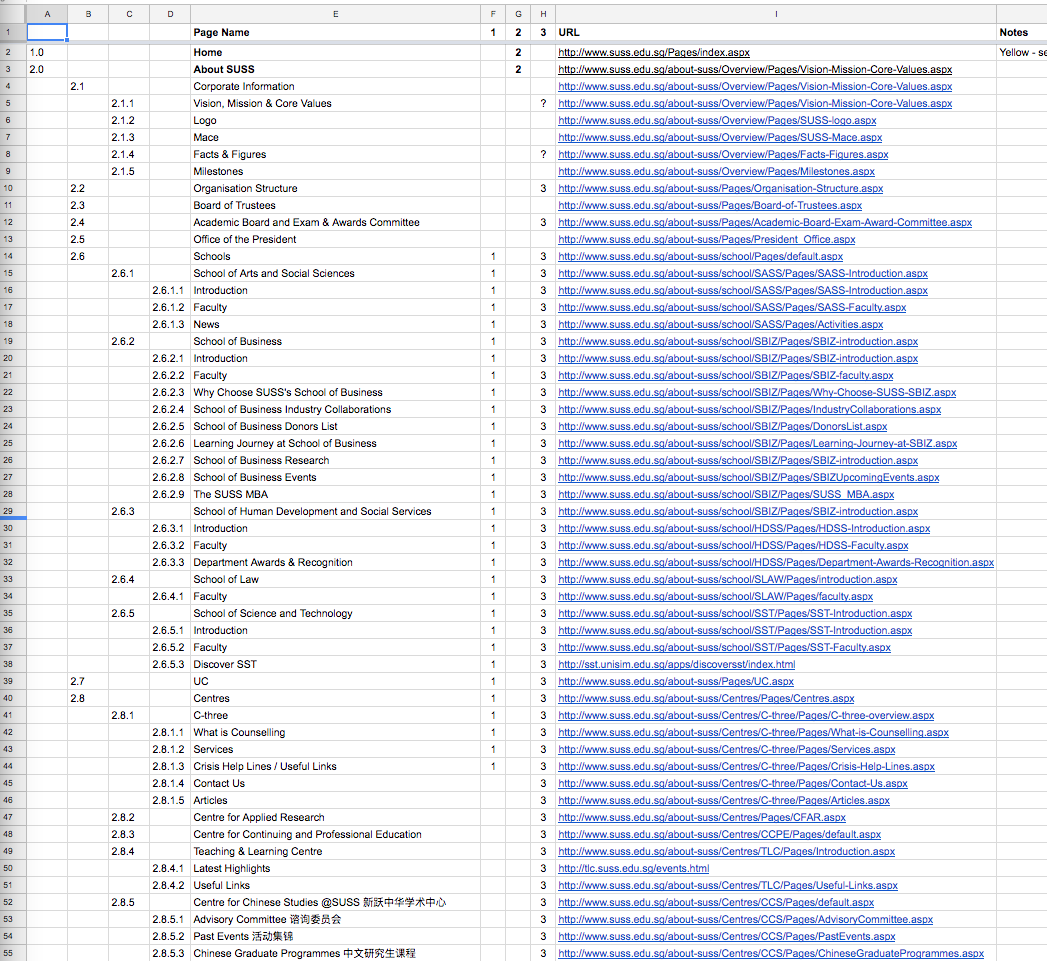
Task: Open the ChineseGraduateProgrammes.aspx link
Action: coord(771,953)
